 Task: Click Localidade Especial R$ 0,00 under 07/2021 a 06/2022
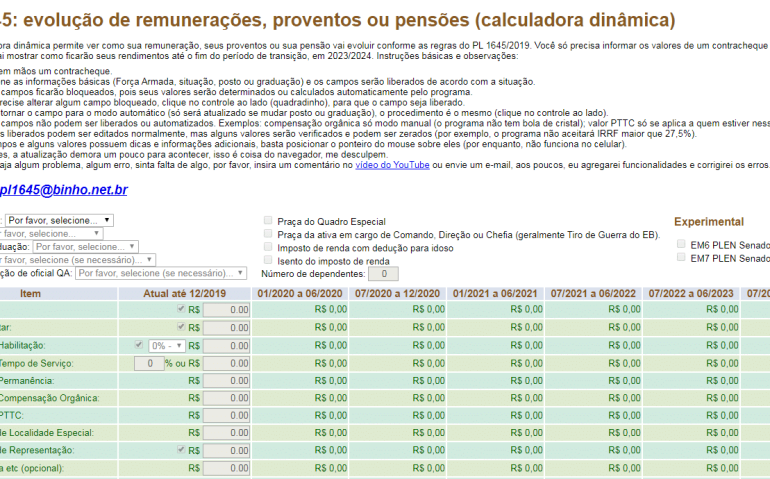624,433
